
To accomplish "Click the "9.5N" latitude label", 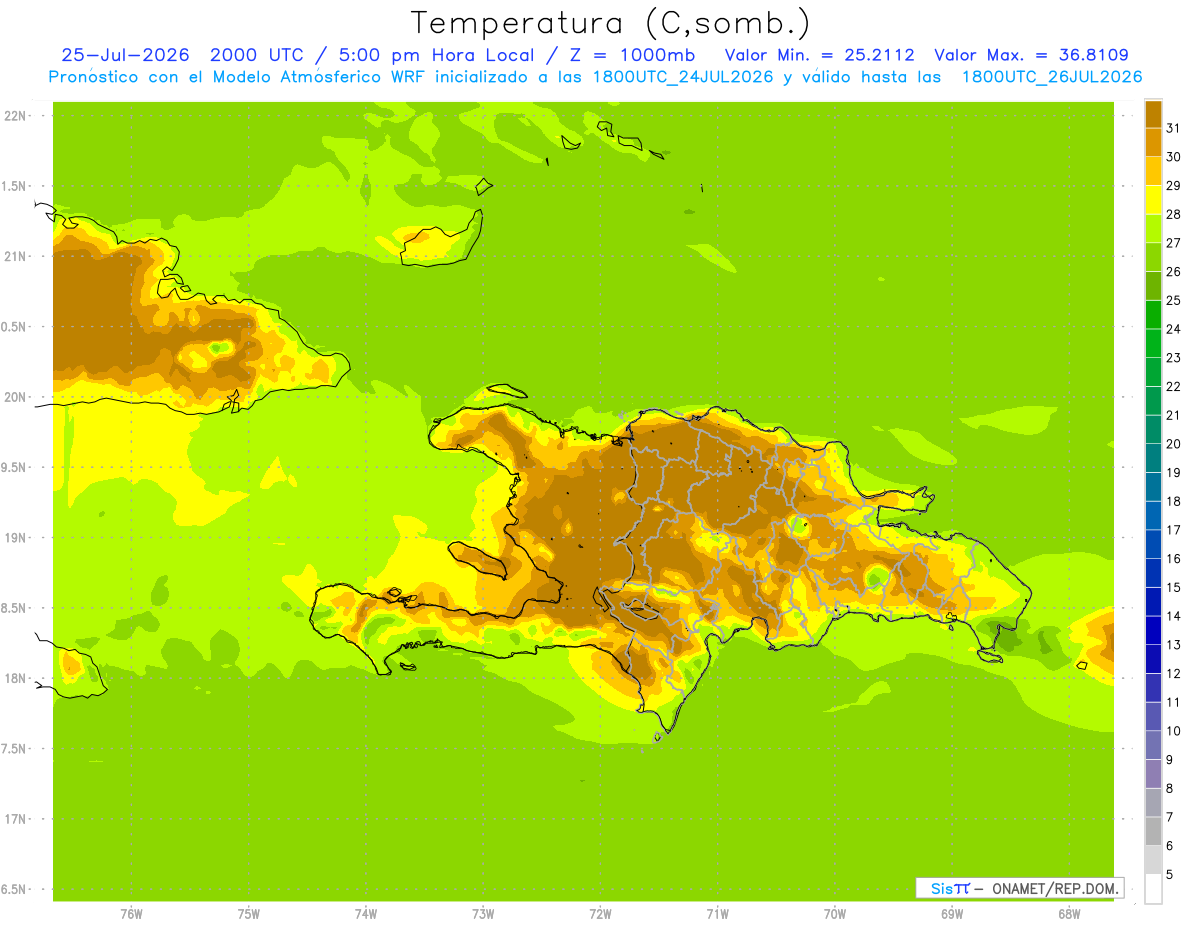I will pos(14,468).
